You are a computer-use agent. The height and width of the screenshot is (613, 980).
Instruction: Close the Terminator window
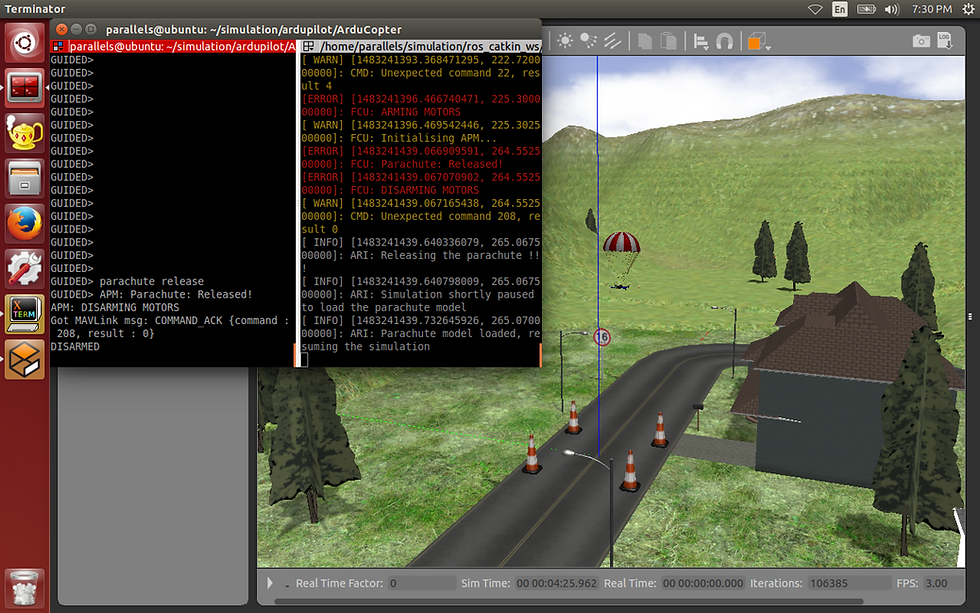(61, 29)
